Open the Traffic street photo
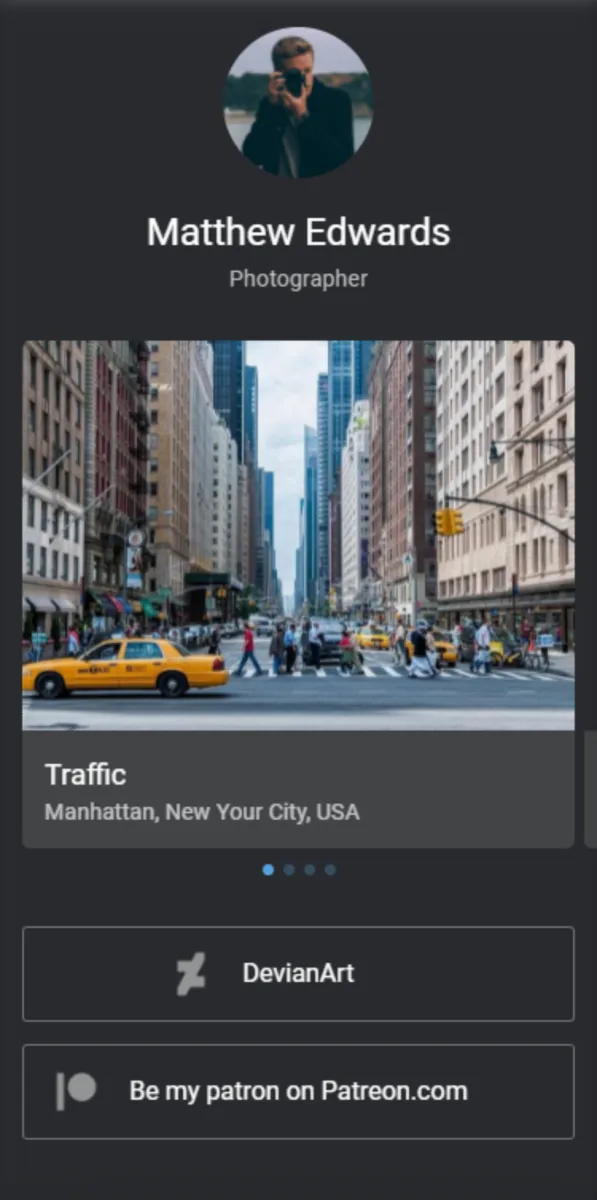Viewport: 597px width, 1200px height. tap(298, 535)
